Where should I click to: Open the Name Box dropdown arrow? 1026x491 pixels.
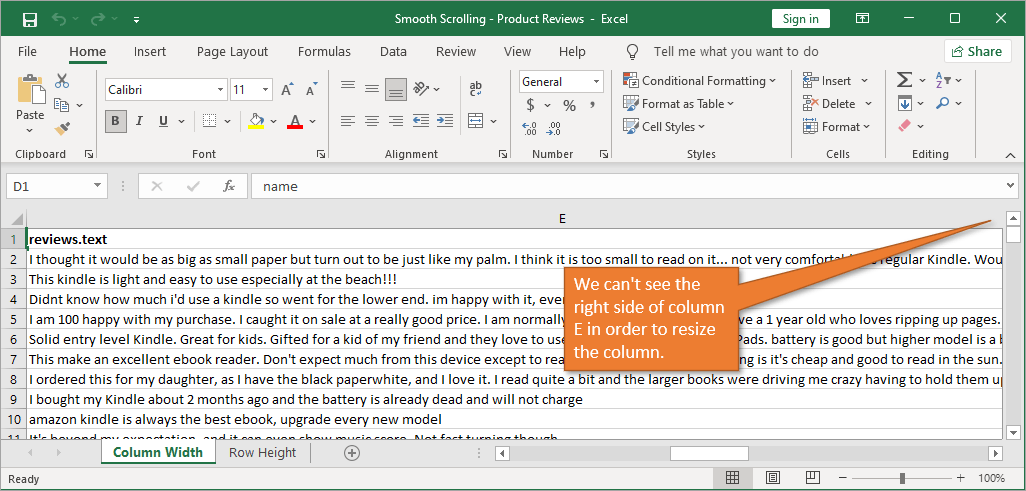pos(97,186)
